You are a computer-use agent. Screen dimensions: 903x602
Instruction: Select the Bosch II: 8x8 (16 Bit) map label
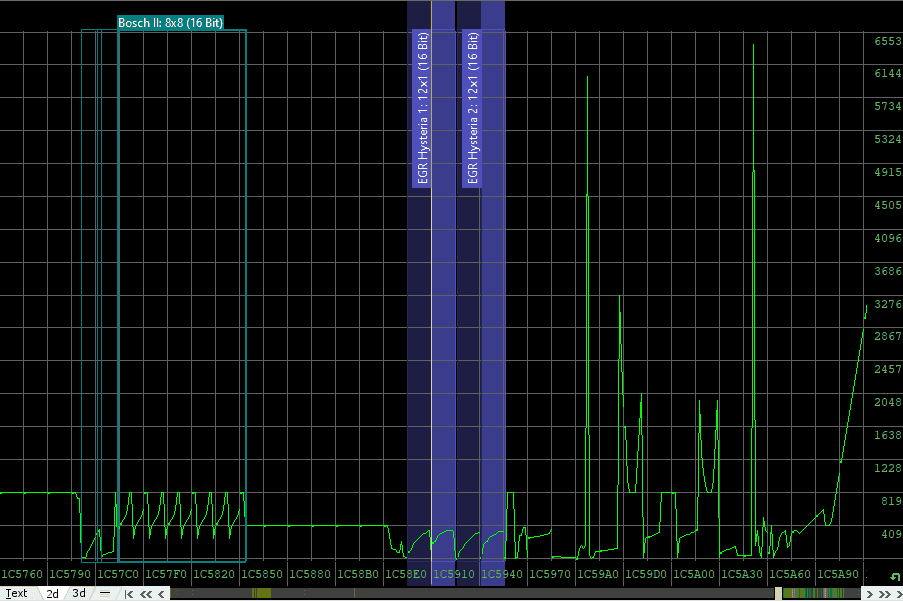tap(170, 24)
